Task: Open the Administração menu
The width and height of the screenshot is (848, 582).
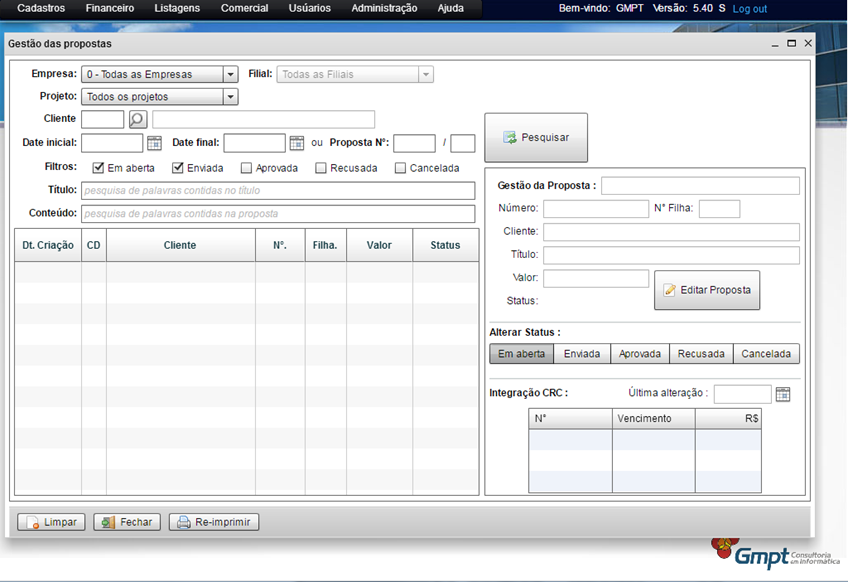Action: click(384, 8)
